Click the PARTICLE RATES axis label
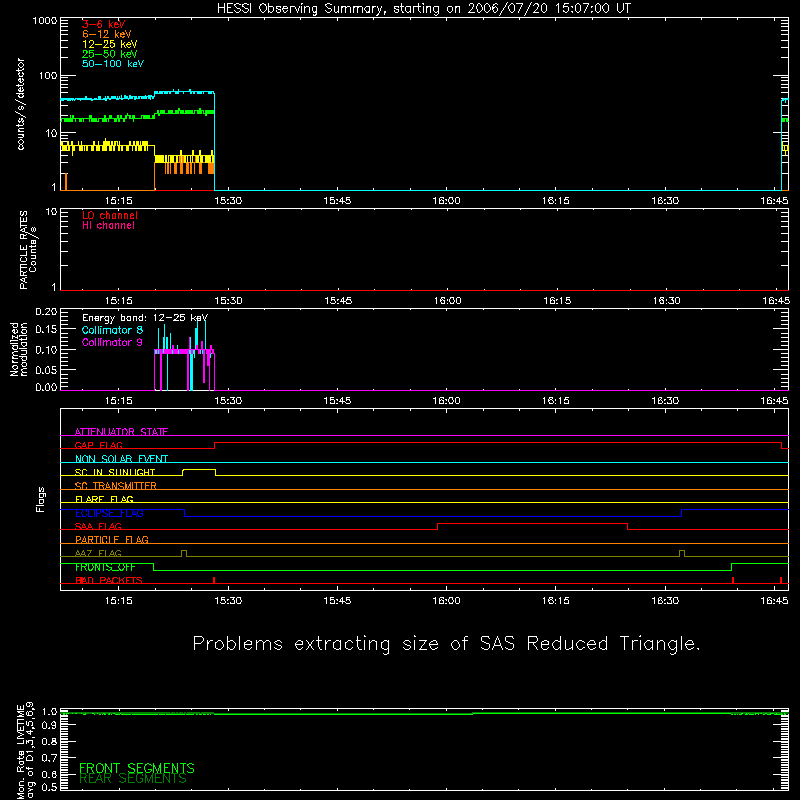 pos(28,250)
